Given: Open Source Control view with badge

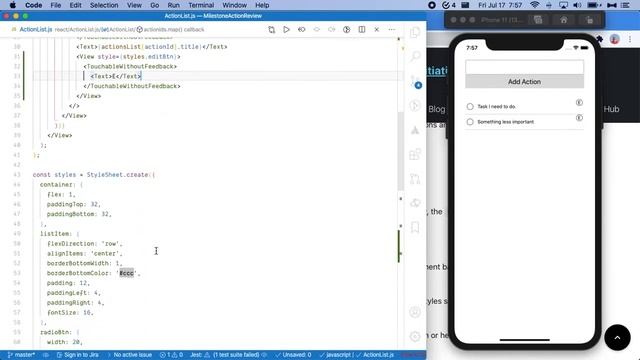Looking at the screenshot, I should [415, 82].
